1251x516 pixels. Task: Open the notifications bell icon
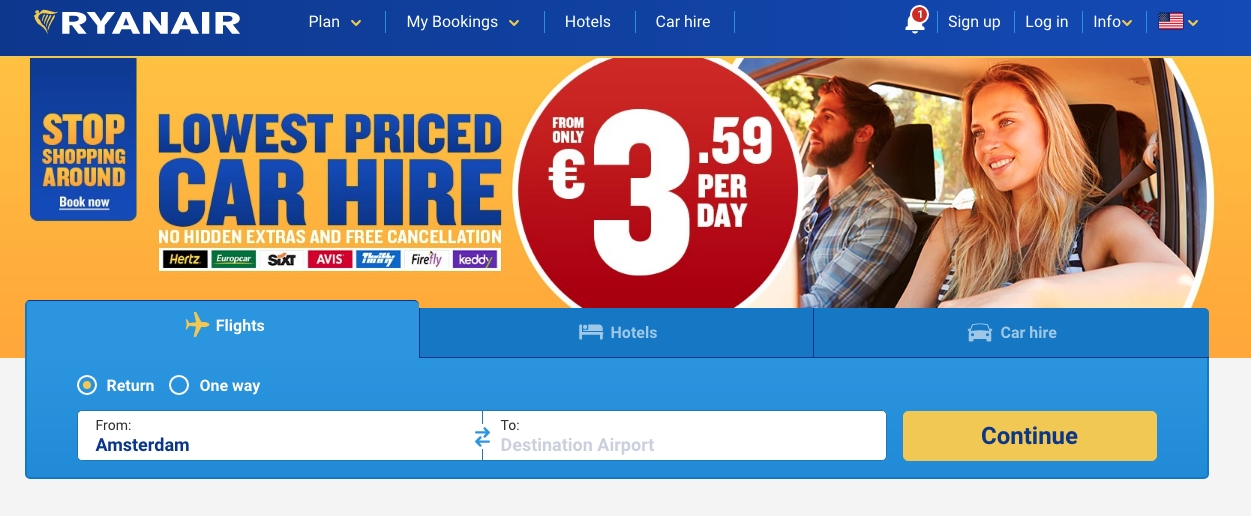click(915, 21)
